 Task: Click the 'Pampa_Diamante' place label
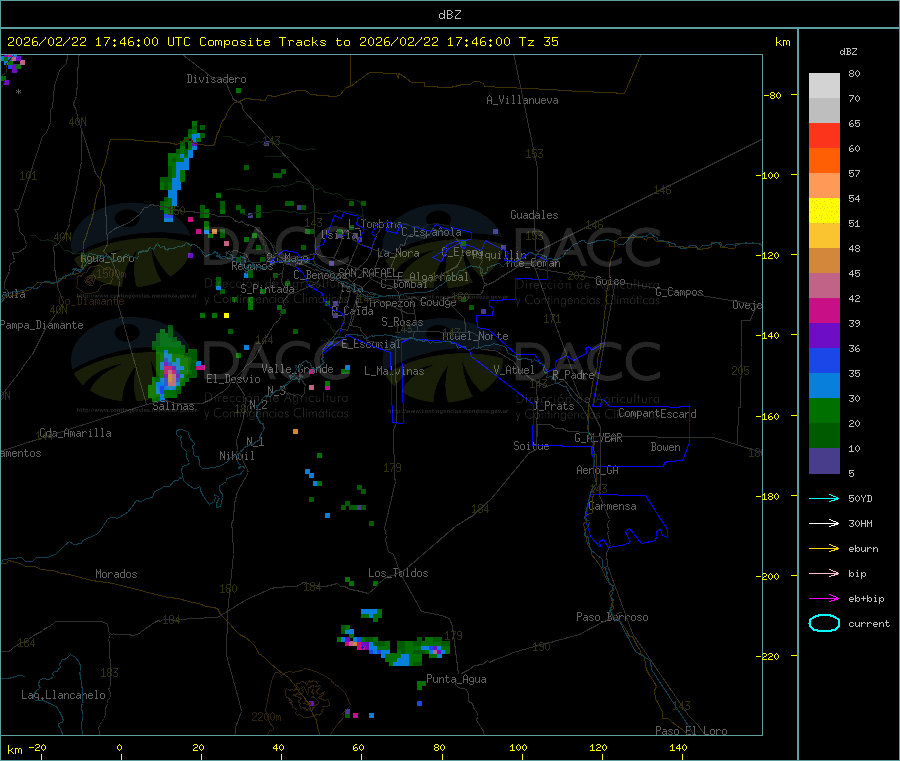42,325
